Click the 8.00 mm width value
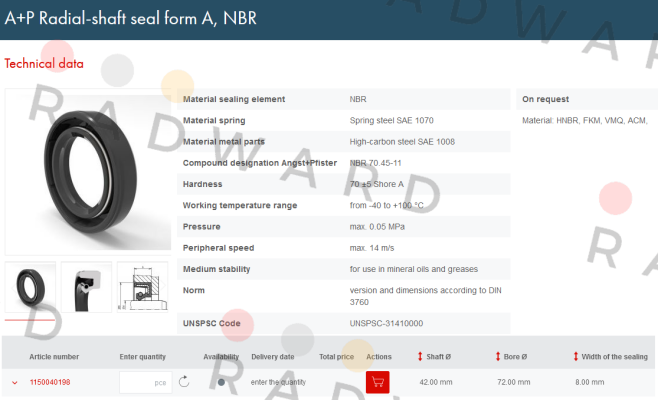 (x=590, y=382)
